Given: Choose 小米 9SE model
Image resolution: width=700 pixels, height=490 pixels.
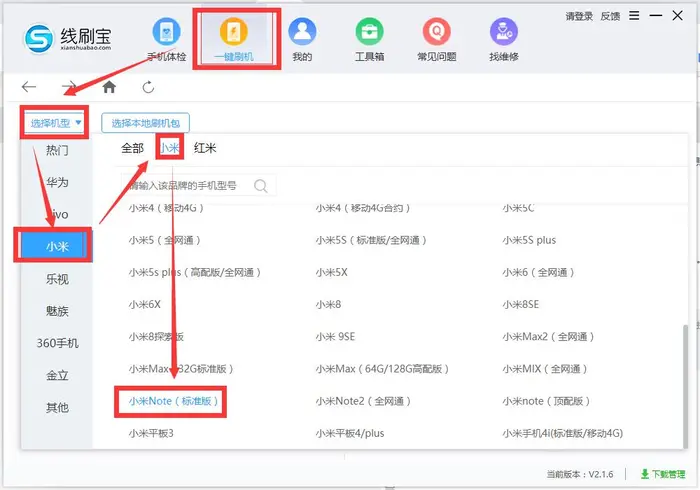Looking at the screenshot, I should point(335,337).
